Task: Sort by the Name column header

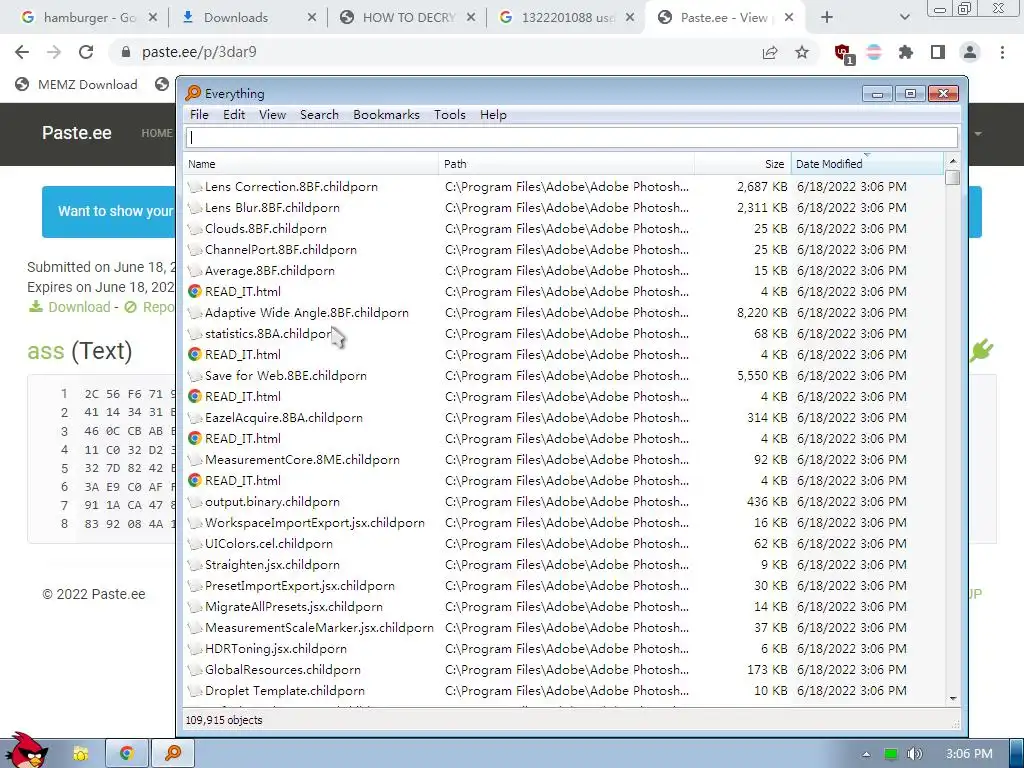Action: [x=311, y=164]
